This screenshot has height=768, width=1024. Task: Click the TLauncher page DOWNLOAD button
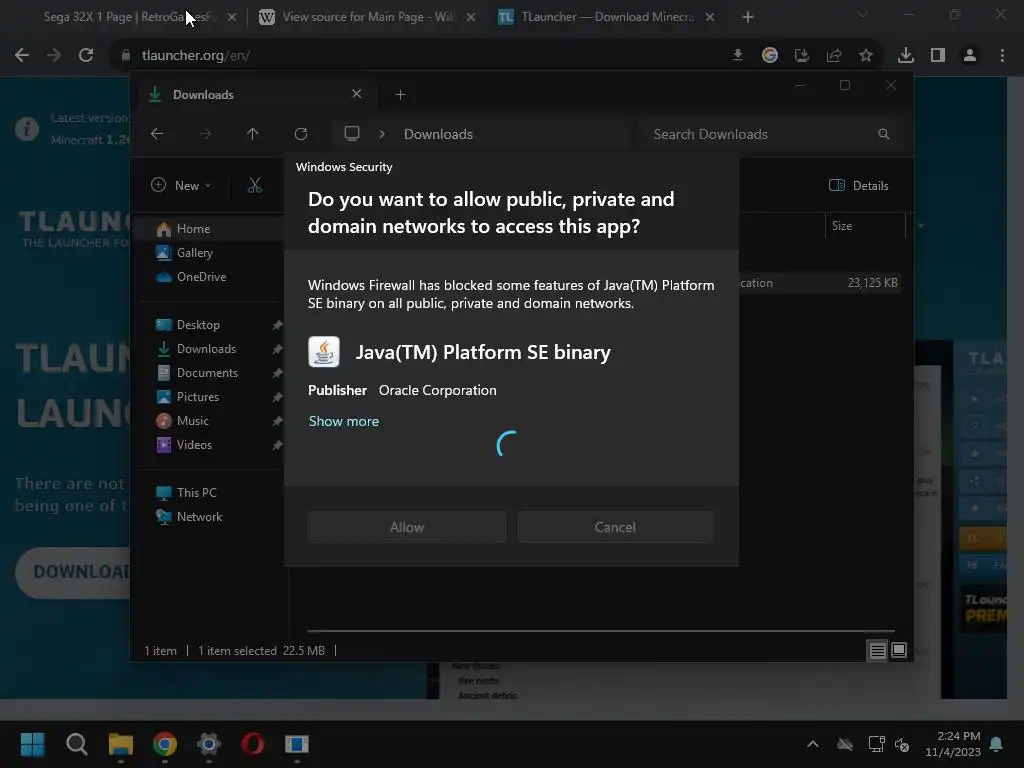click(73, 572)
